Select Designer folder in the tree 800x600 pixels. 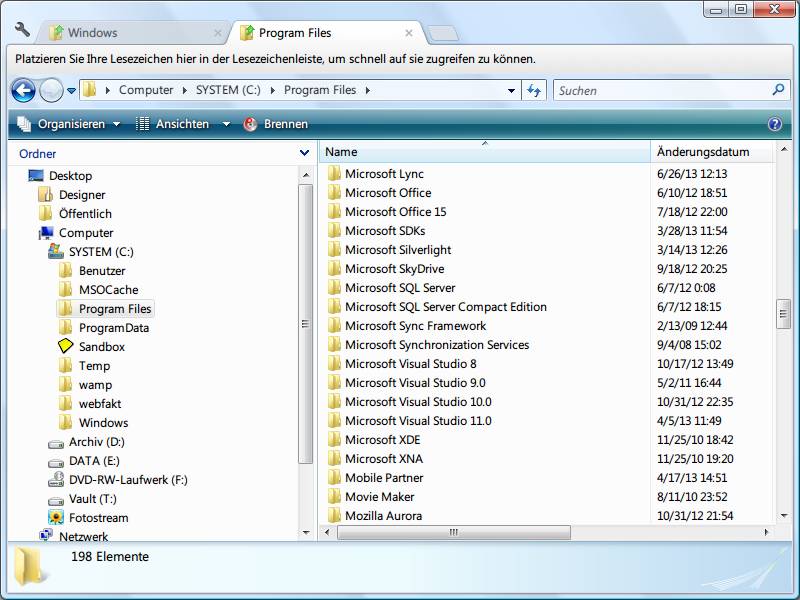pyautogui.click(x=82, y=195)
